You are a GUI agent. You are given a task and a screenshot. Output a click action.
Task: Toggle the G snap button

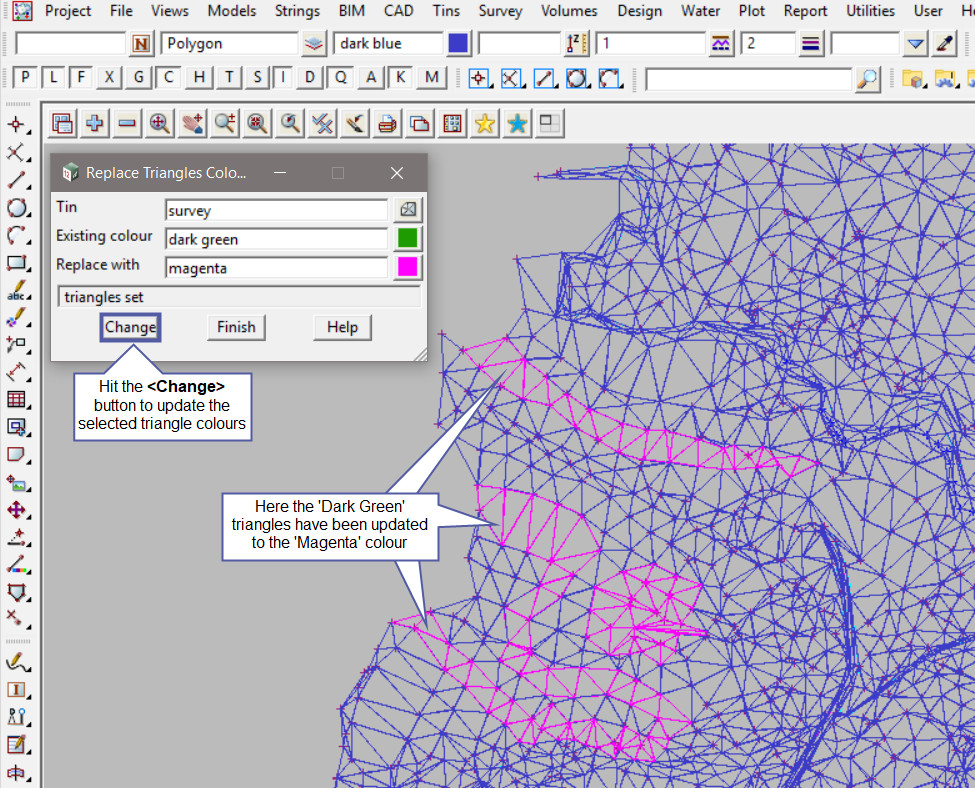[139, 78]
